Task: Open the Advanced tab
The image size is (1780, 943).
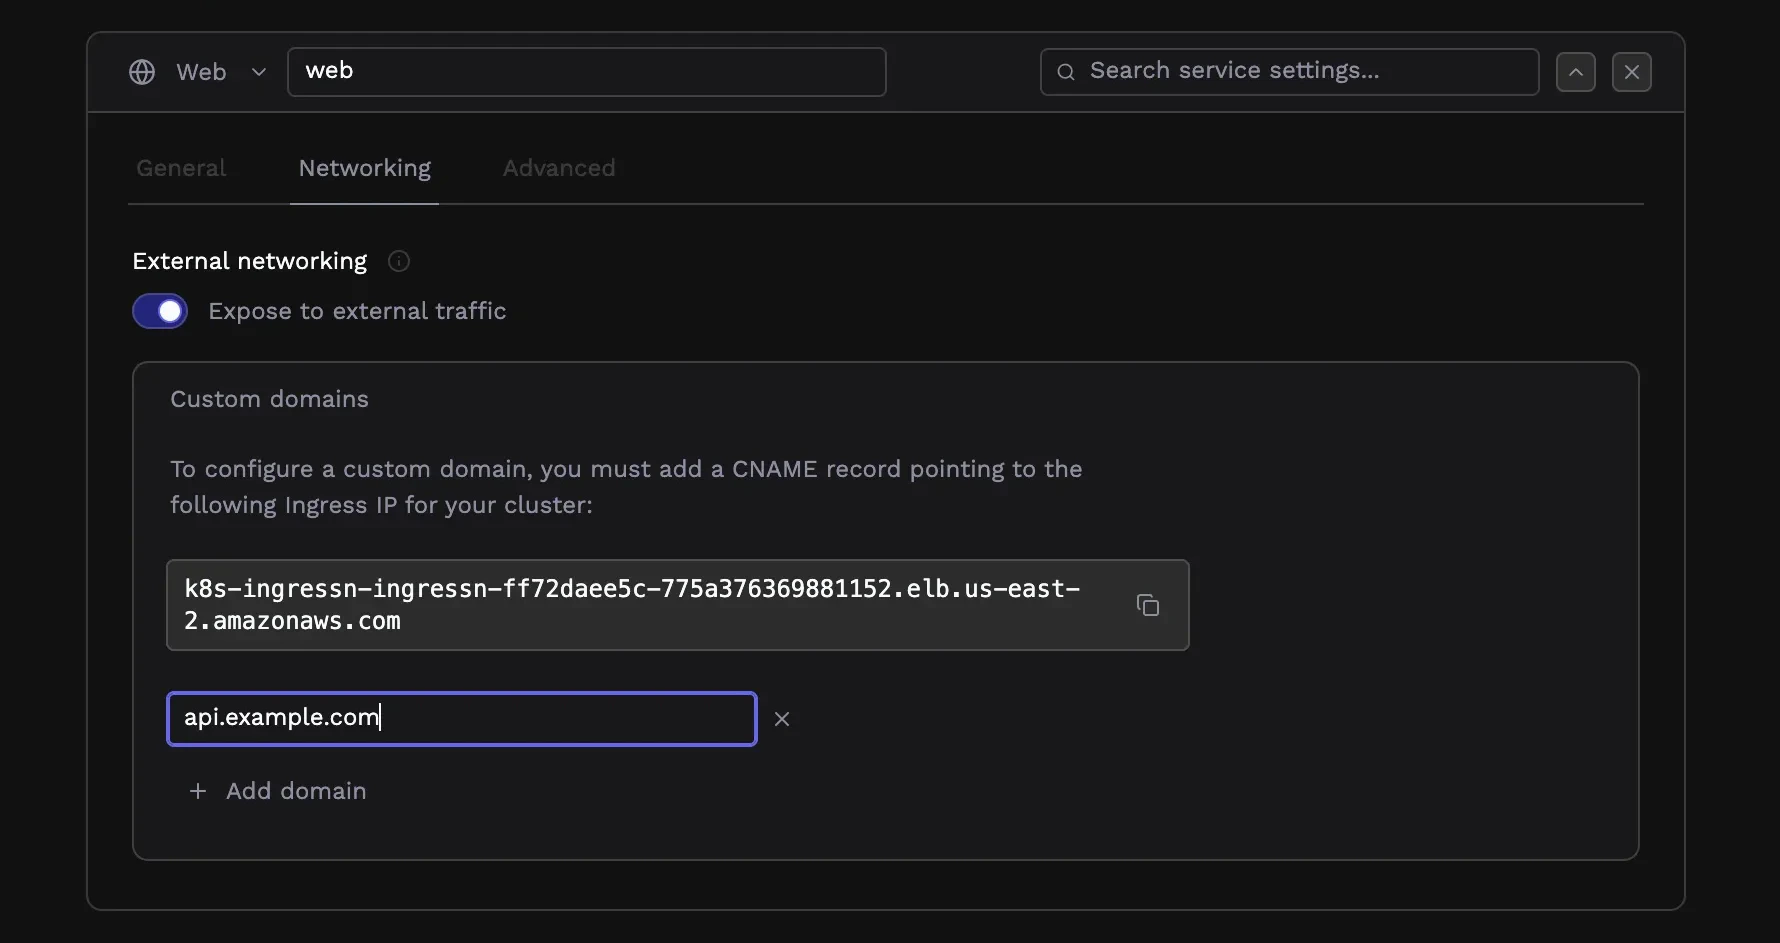Action: tap(558, 168)
